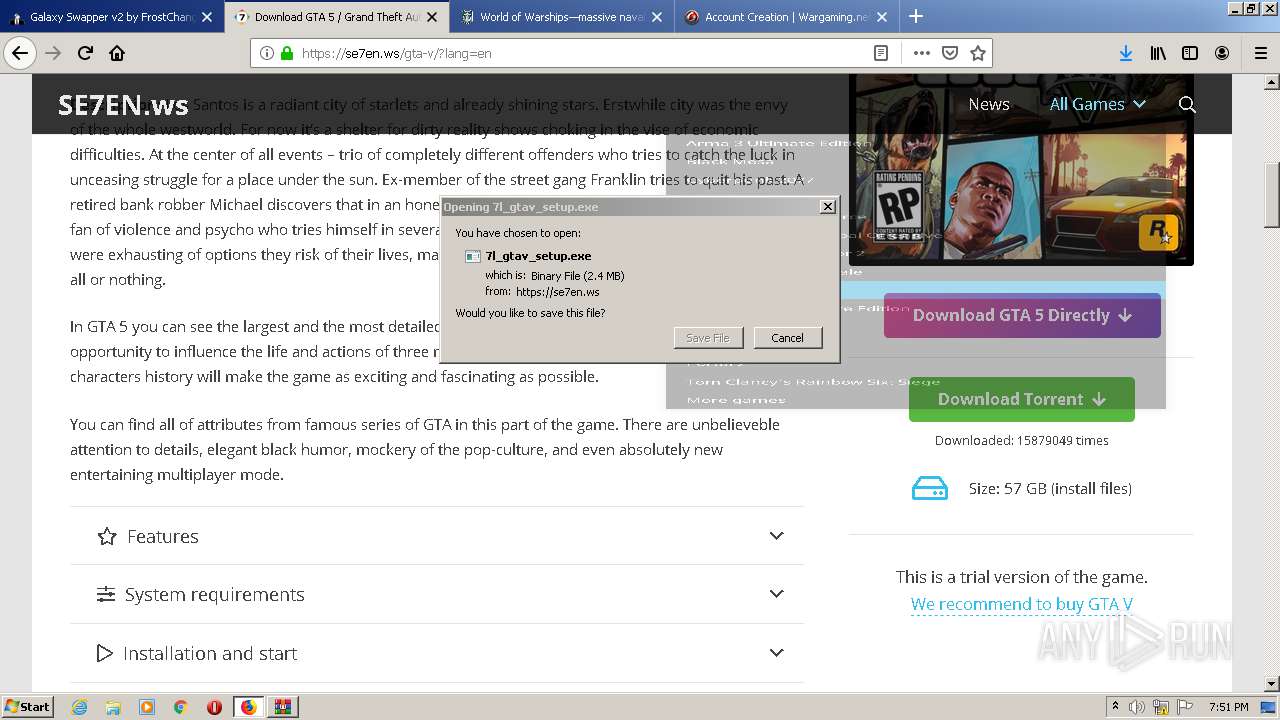This screenshot has height=720, width=1280.
Task: Expand the System requirements section
Action: click(x=437, y=594)
